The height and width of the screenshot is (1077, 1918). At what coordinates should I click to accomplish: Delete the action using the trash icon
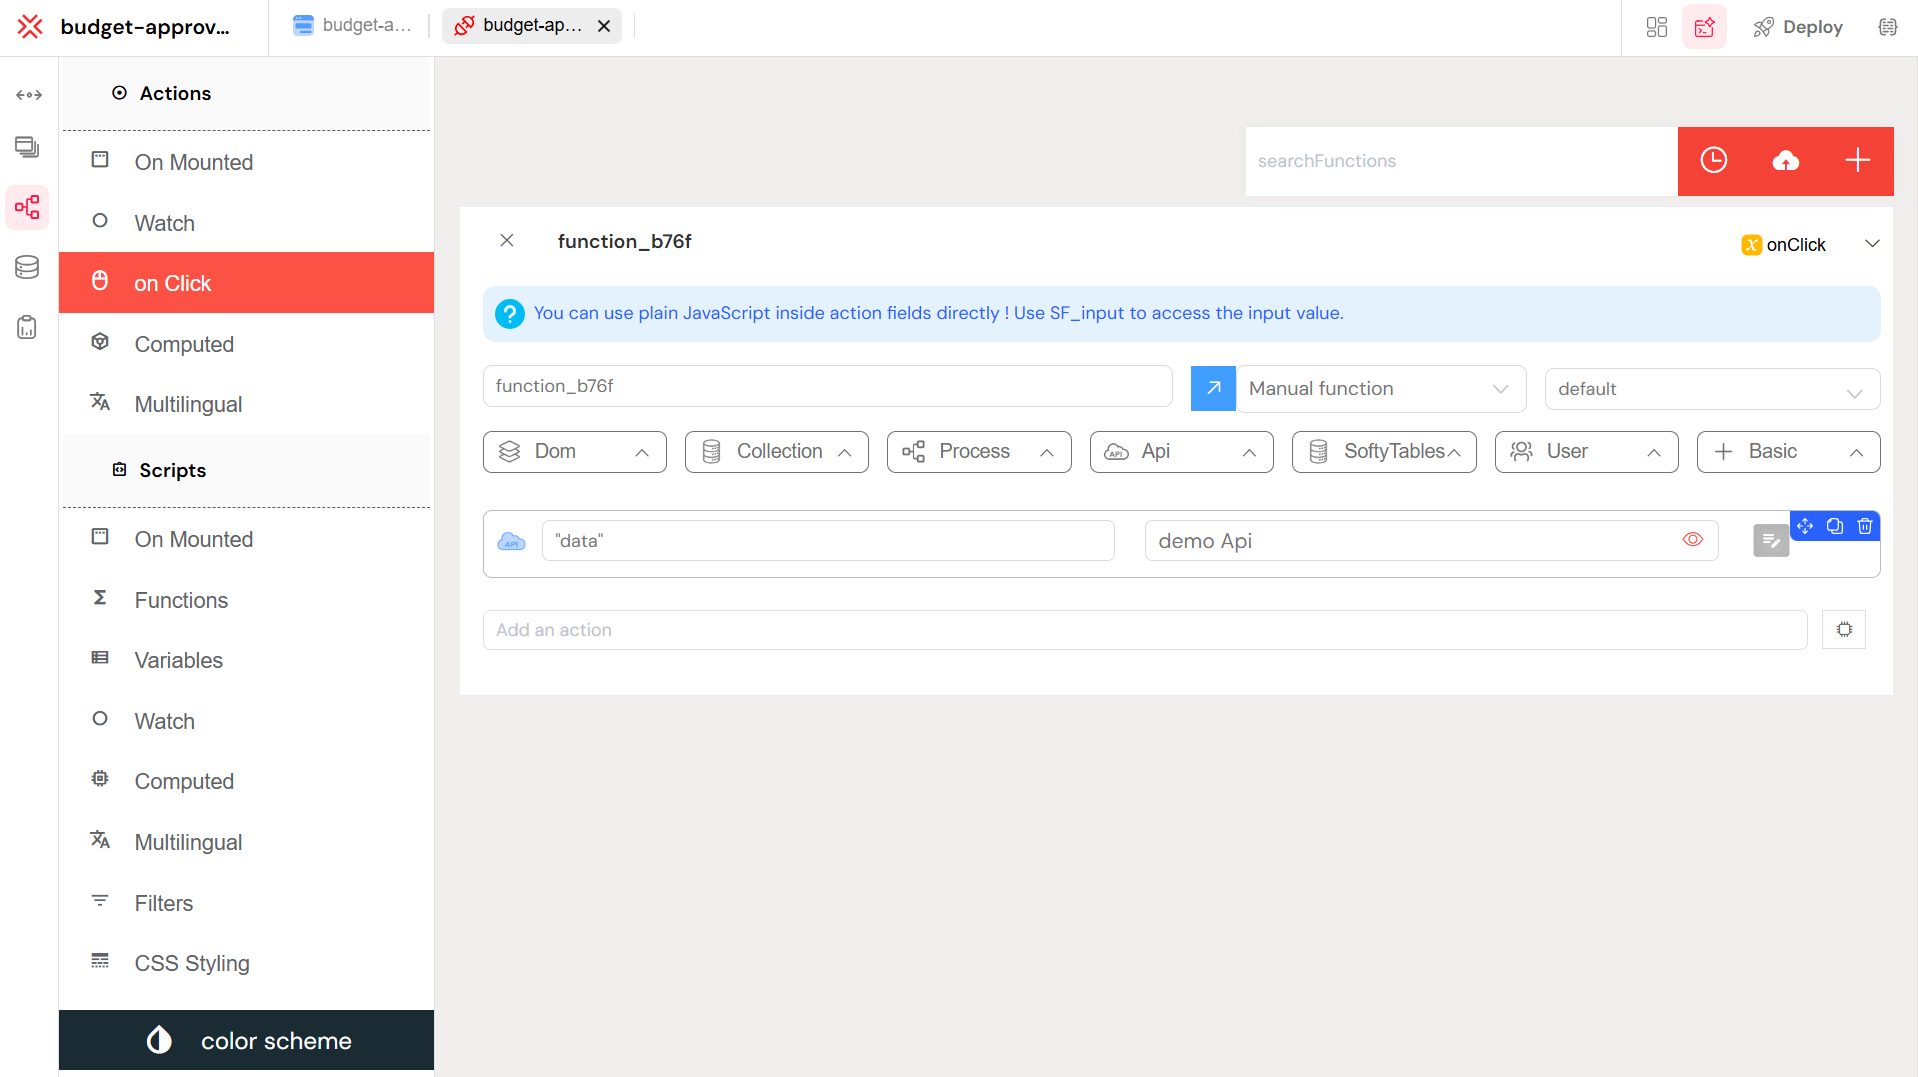[1864, 526]
